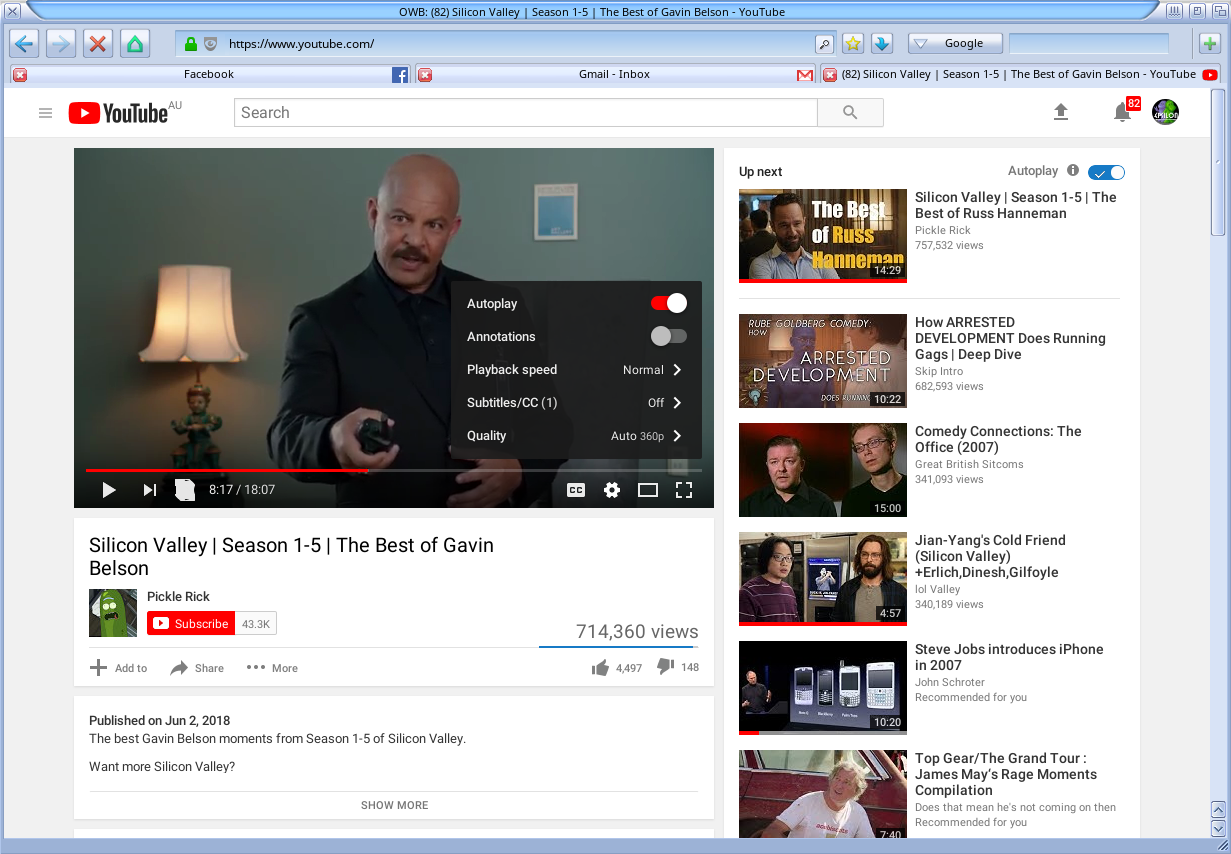The height and width of the screenshot is (854, 1231).
Task: Close the Facebook tab
Action: (20, 75)
